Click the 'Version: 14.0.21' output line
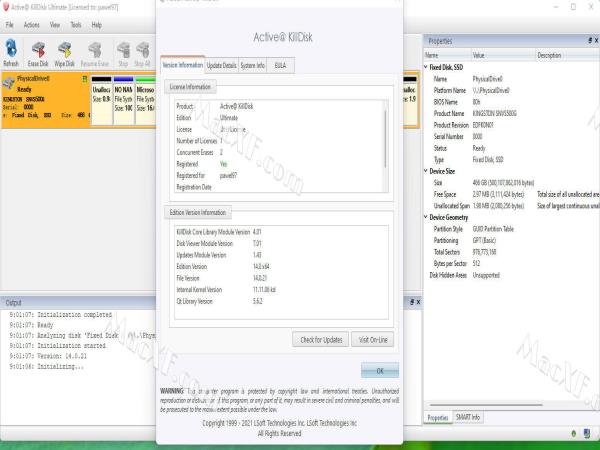 click(48, 356)
